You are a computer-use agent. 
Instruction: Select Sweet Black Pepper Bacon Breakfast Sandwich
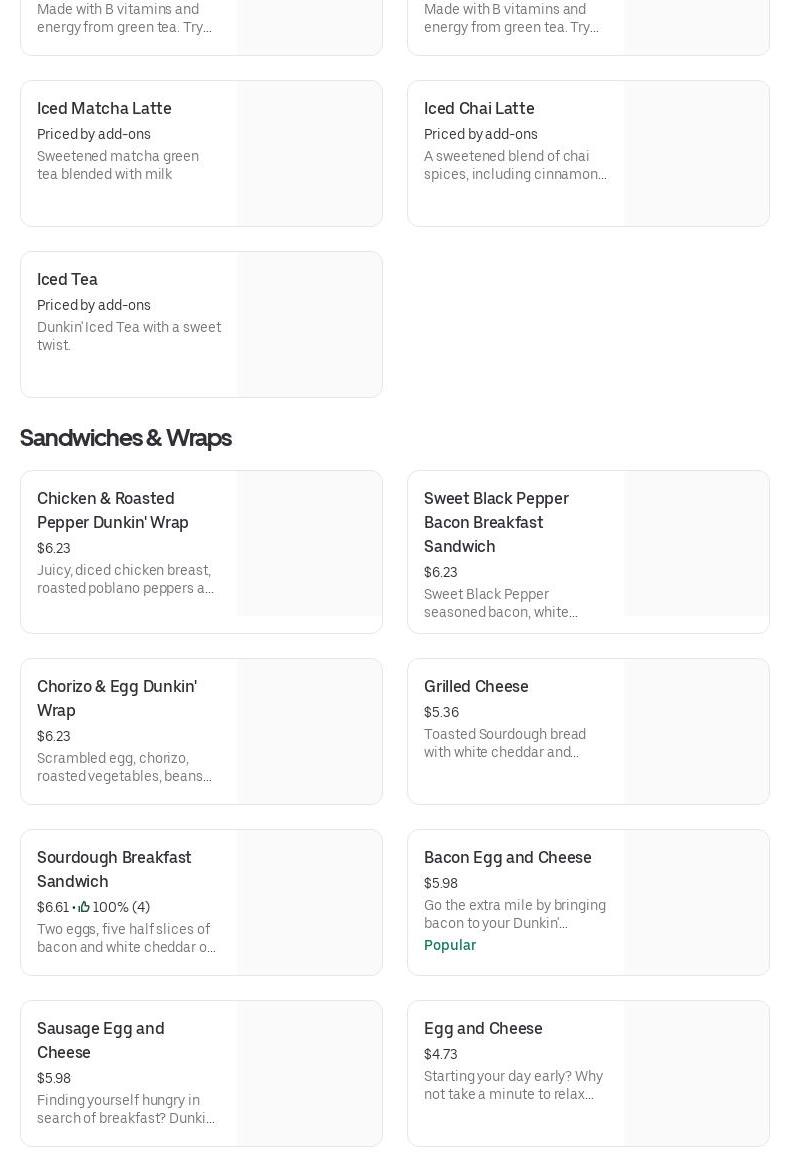click(x=496, y=522)
